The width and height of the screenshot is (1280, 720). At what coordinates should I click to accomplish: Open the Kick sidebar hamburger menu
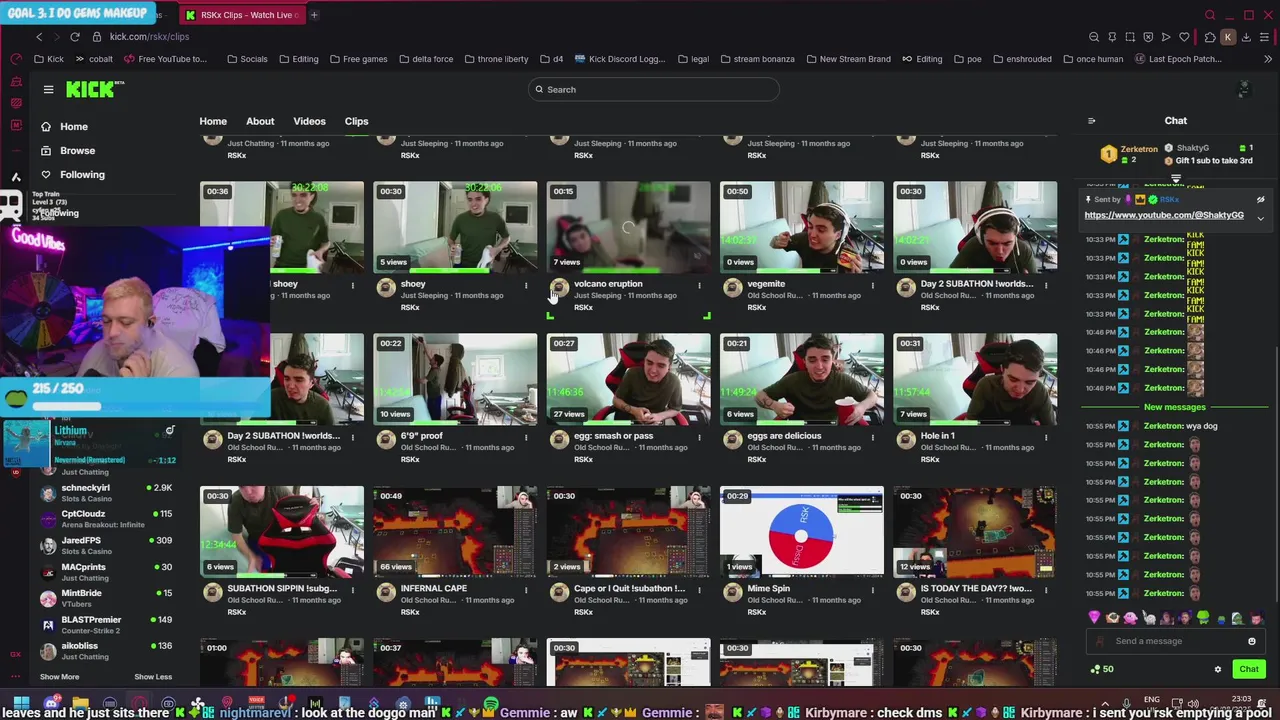48,89
